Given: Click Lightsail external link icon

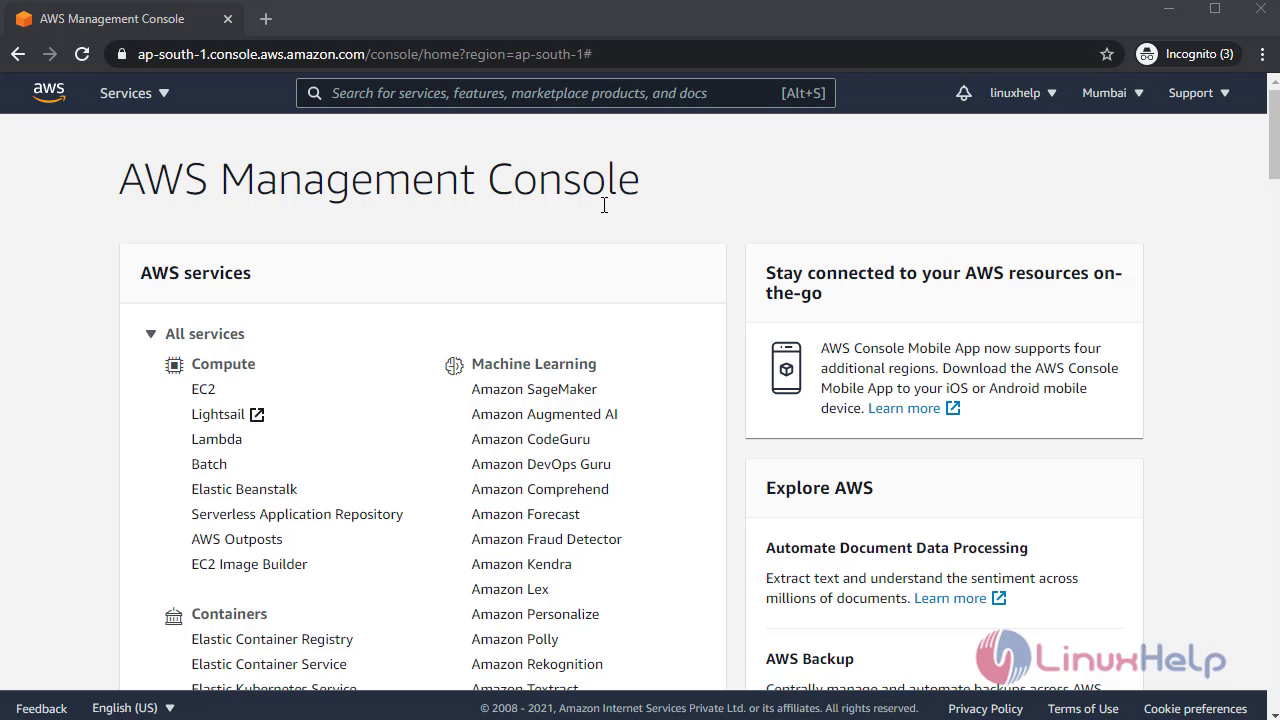Looking at the screenshot, I should pyautogui.click(x=257, y=414).
